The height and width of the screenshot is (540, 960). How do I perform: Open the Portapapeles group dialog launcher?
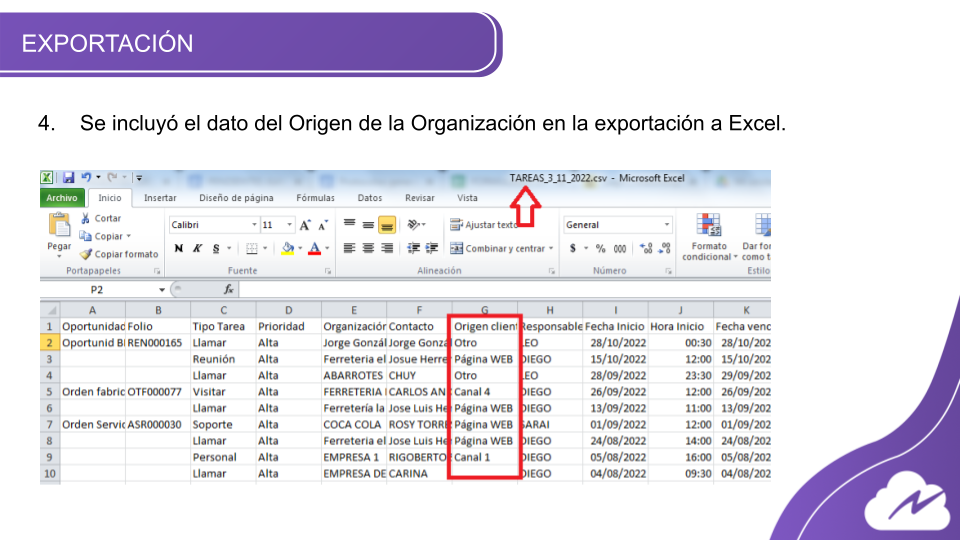point(157,271)
